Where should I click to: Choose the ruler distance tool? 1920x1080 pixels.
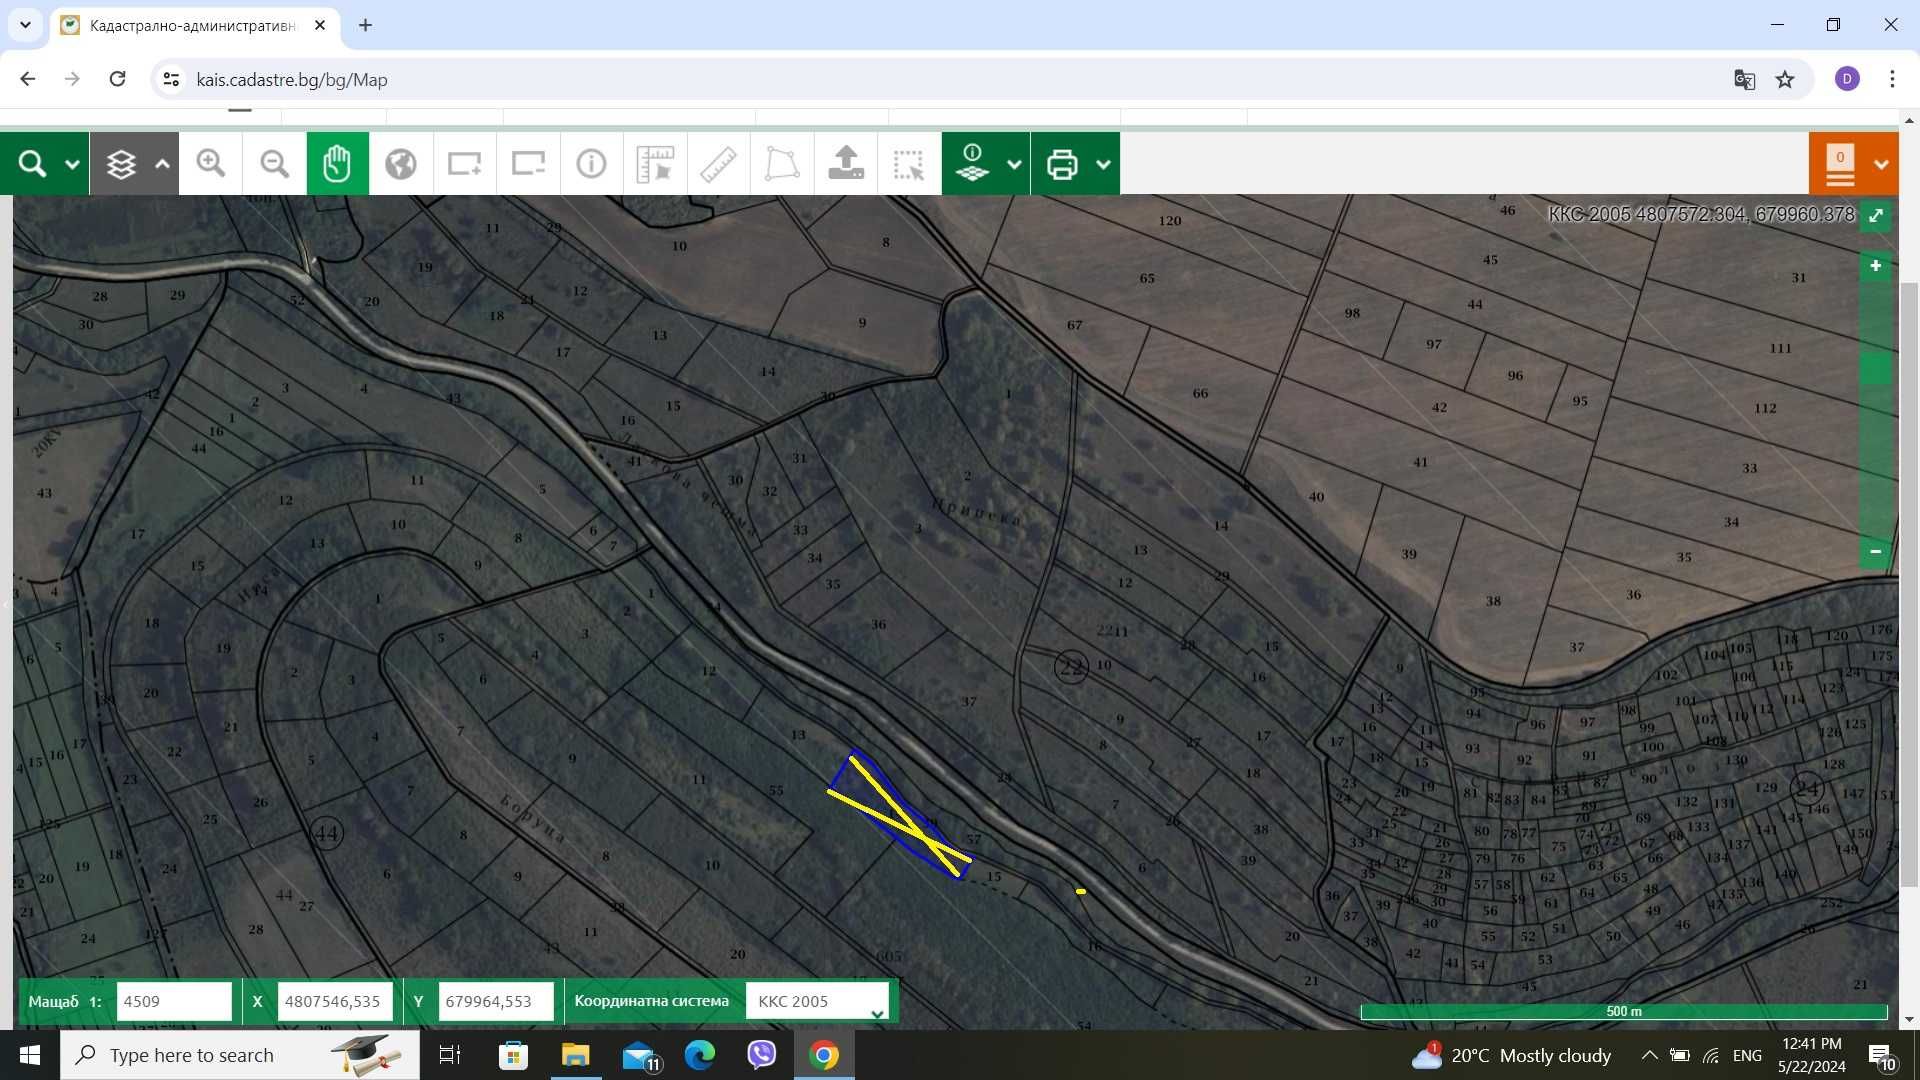pyautogui.click(x=718, y=164)
